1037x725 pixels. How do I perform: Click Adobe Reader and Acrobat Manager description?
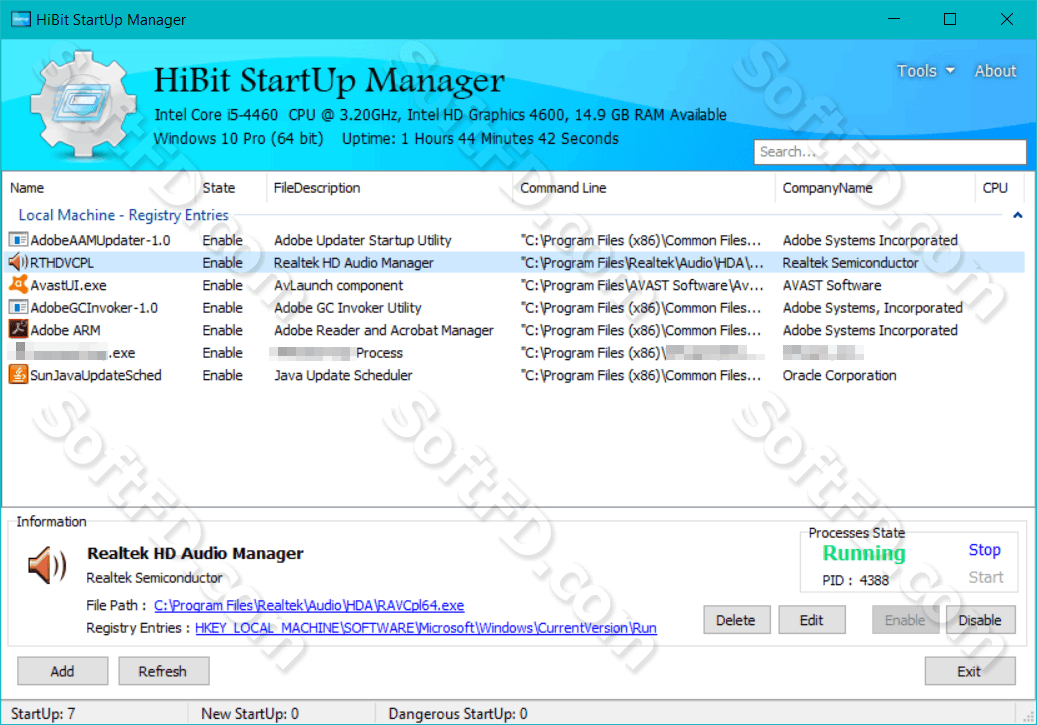(x=384, y=330)
